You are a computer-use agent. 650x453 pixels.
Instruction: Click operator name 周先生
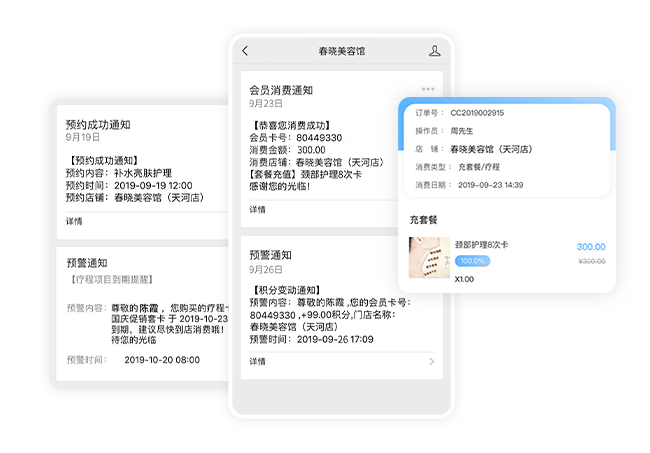pyautogui.click(x=463, y=131)
